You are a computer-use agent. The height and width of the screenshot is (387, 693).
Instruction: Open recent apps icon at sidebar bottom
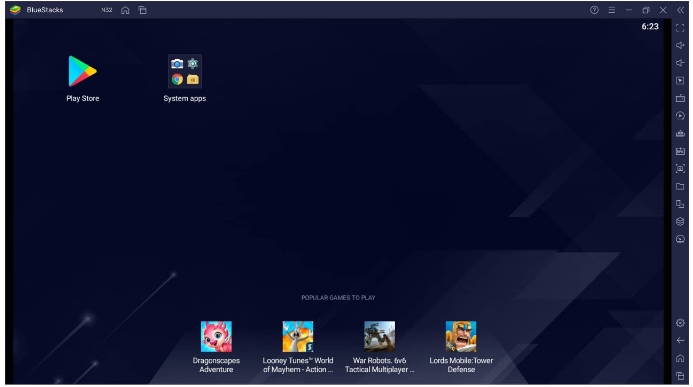tap(680, 376)
